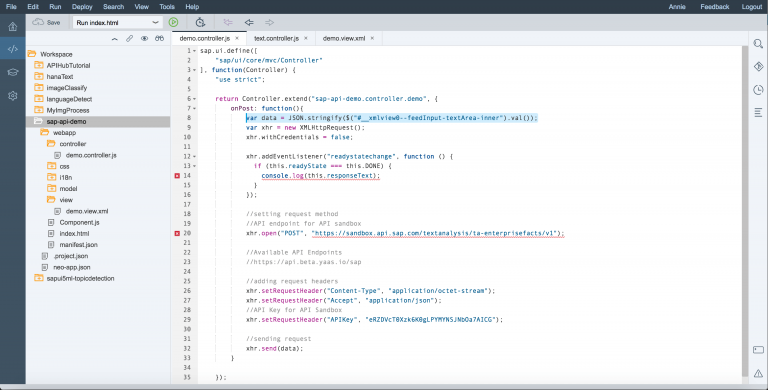Click the editor vertical scrollbar
Viewport: 768px width, 390px height.
tap(745, 211)
